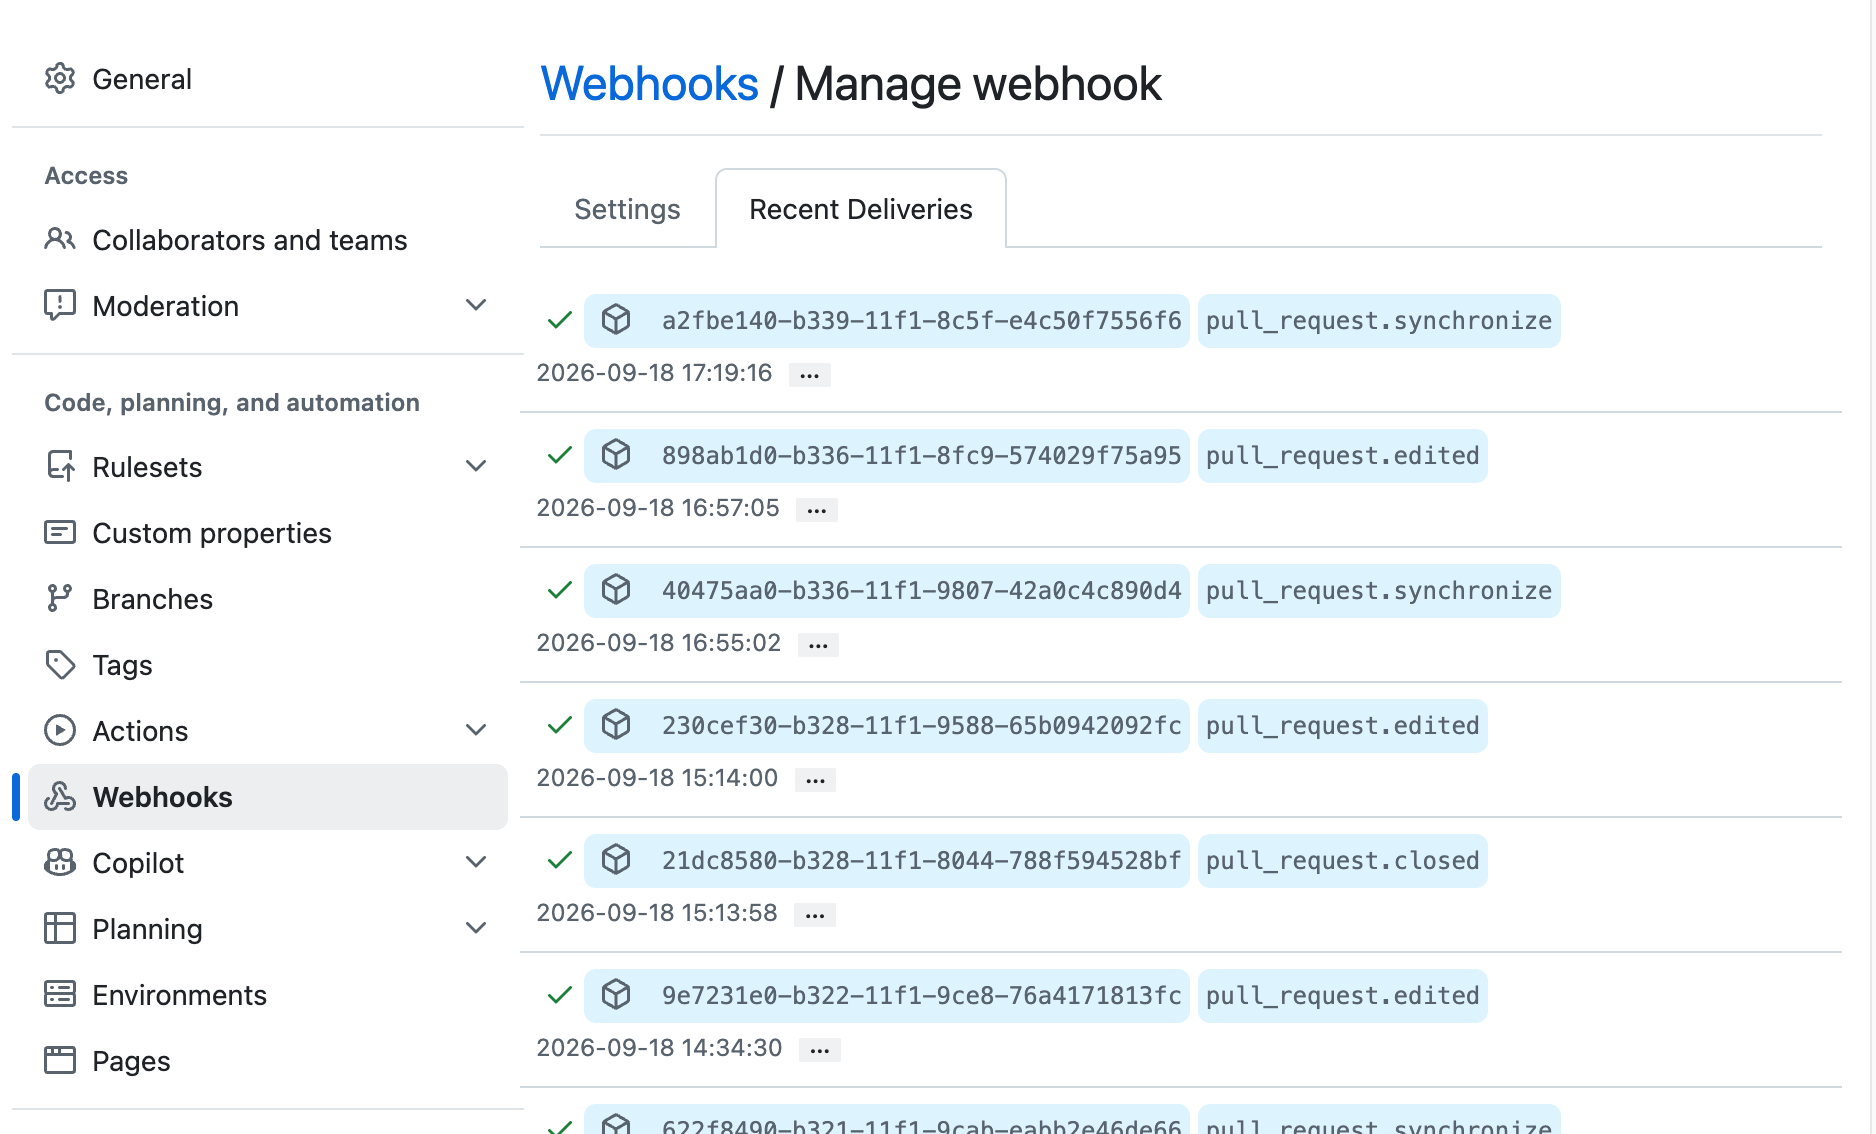Show more for the 16:55:02 delivery
Image resolution: width=1876 pixels, height=1134 pixels.
818,645
